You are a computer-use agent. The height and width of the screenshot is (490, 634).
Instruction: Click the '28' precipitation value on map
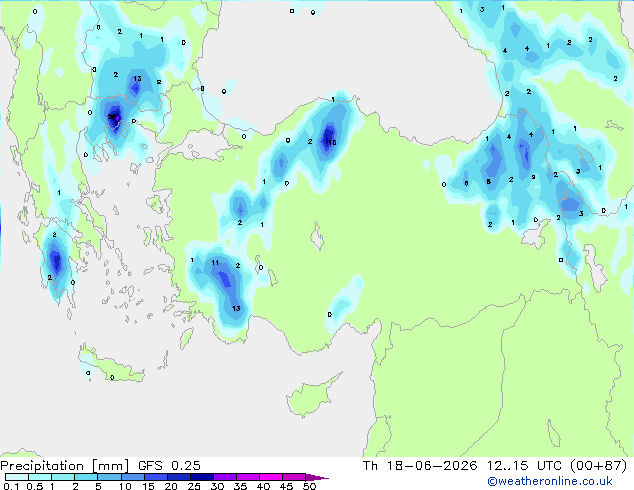[x=112, y=117]
